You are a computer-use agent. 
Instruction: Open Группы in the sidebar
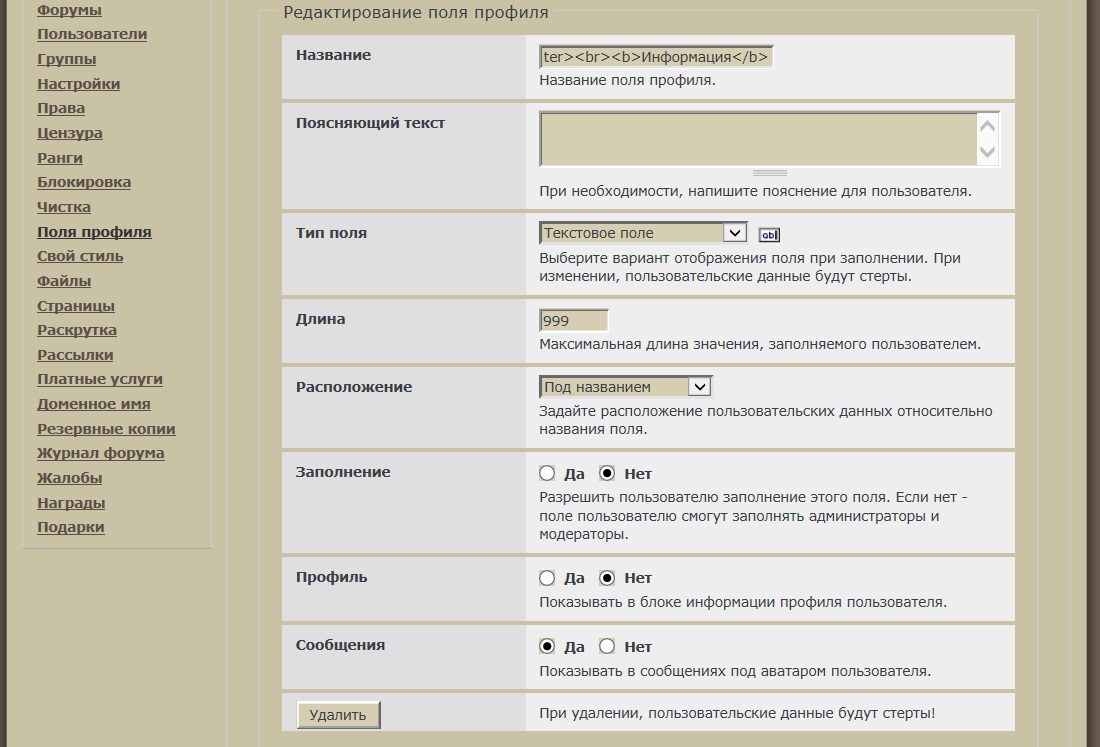(67, 59)
